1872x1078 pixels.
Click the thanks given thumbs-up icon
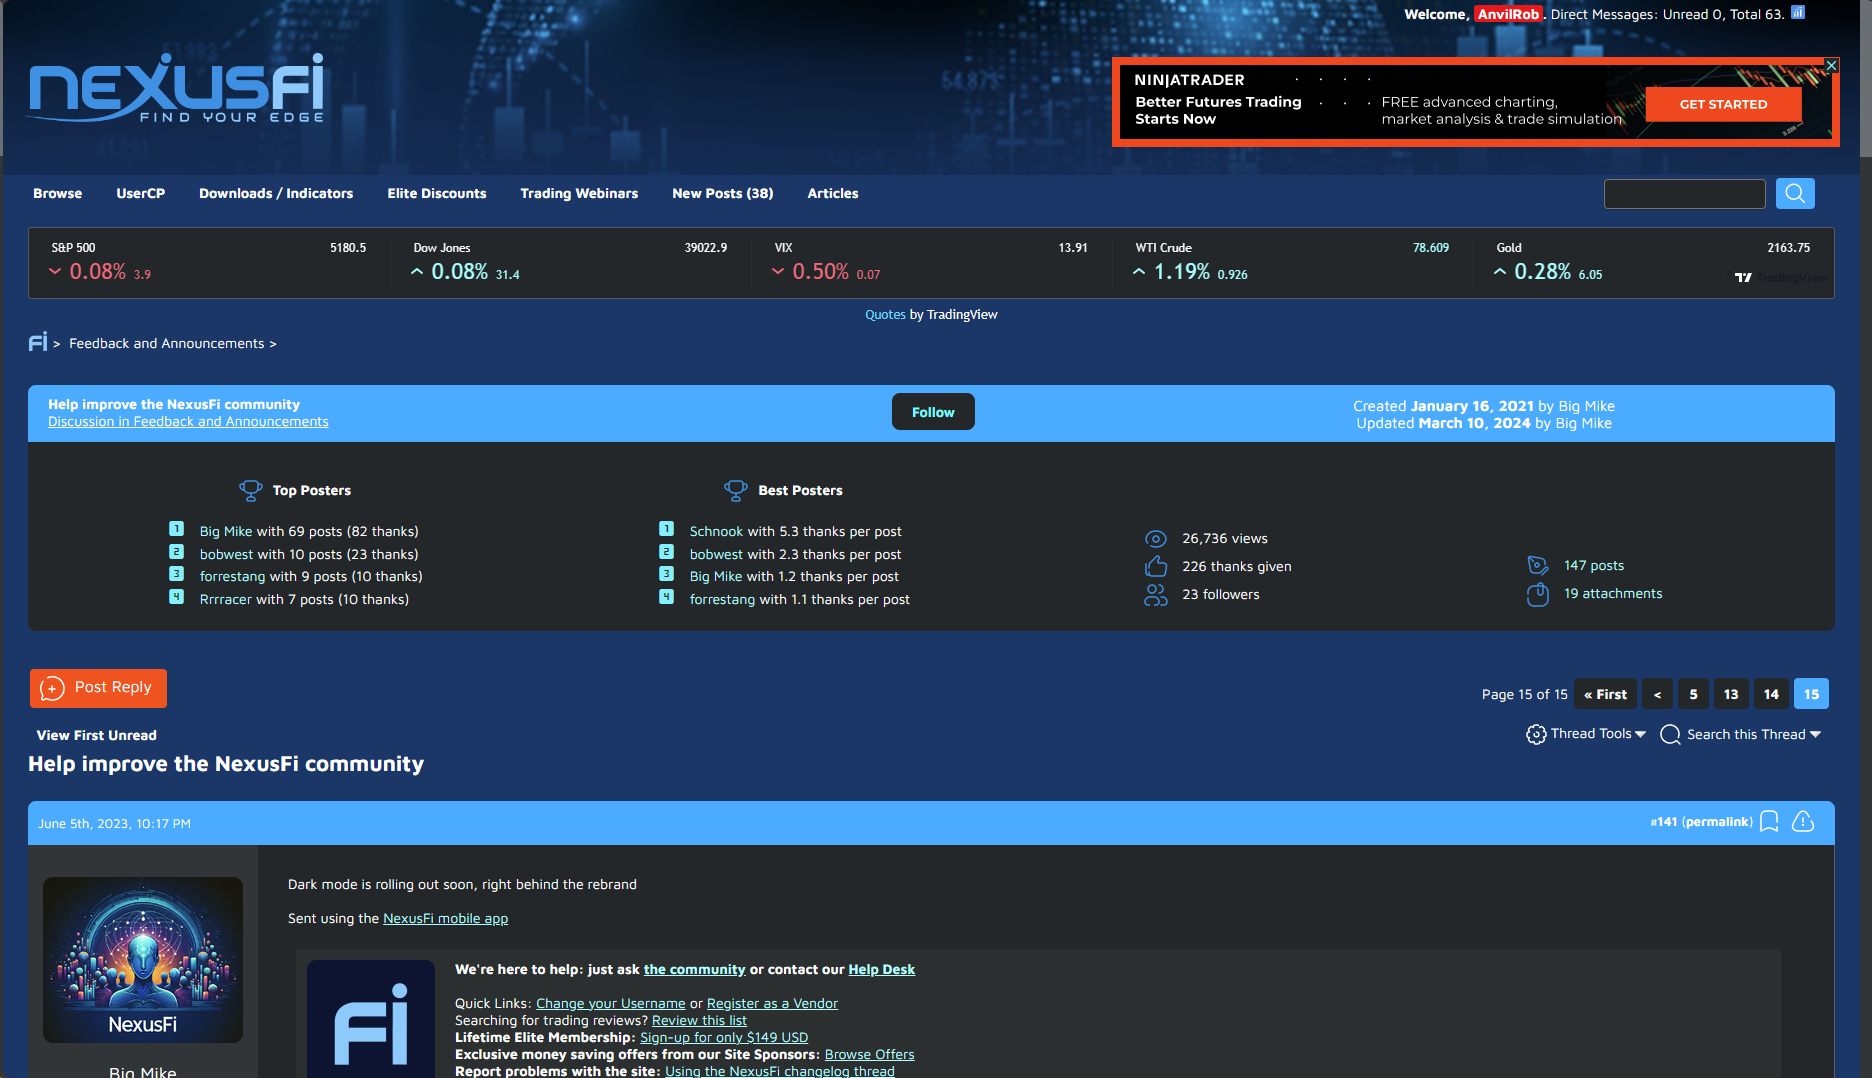coord(1156,566)
